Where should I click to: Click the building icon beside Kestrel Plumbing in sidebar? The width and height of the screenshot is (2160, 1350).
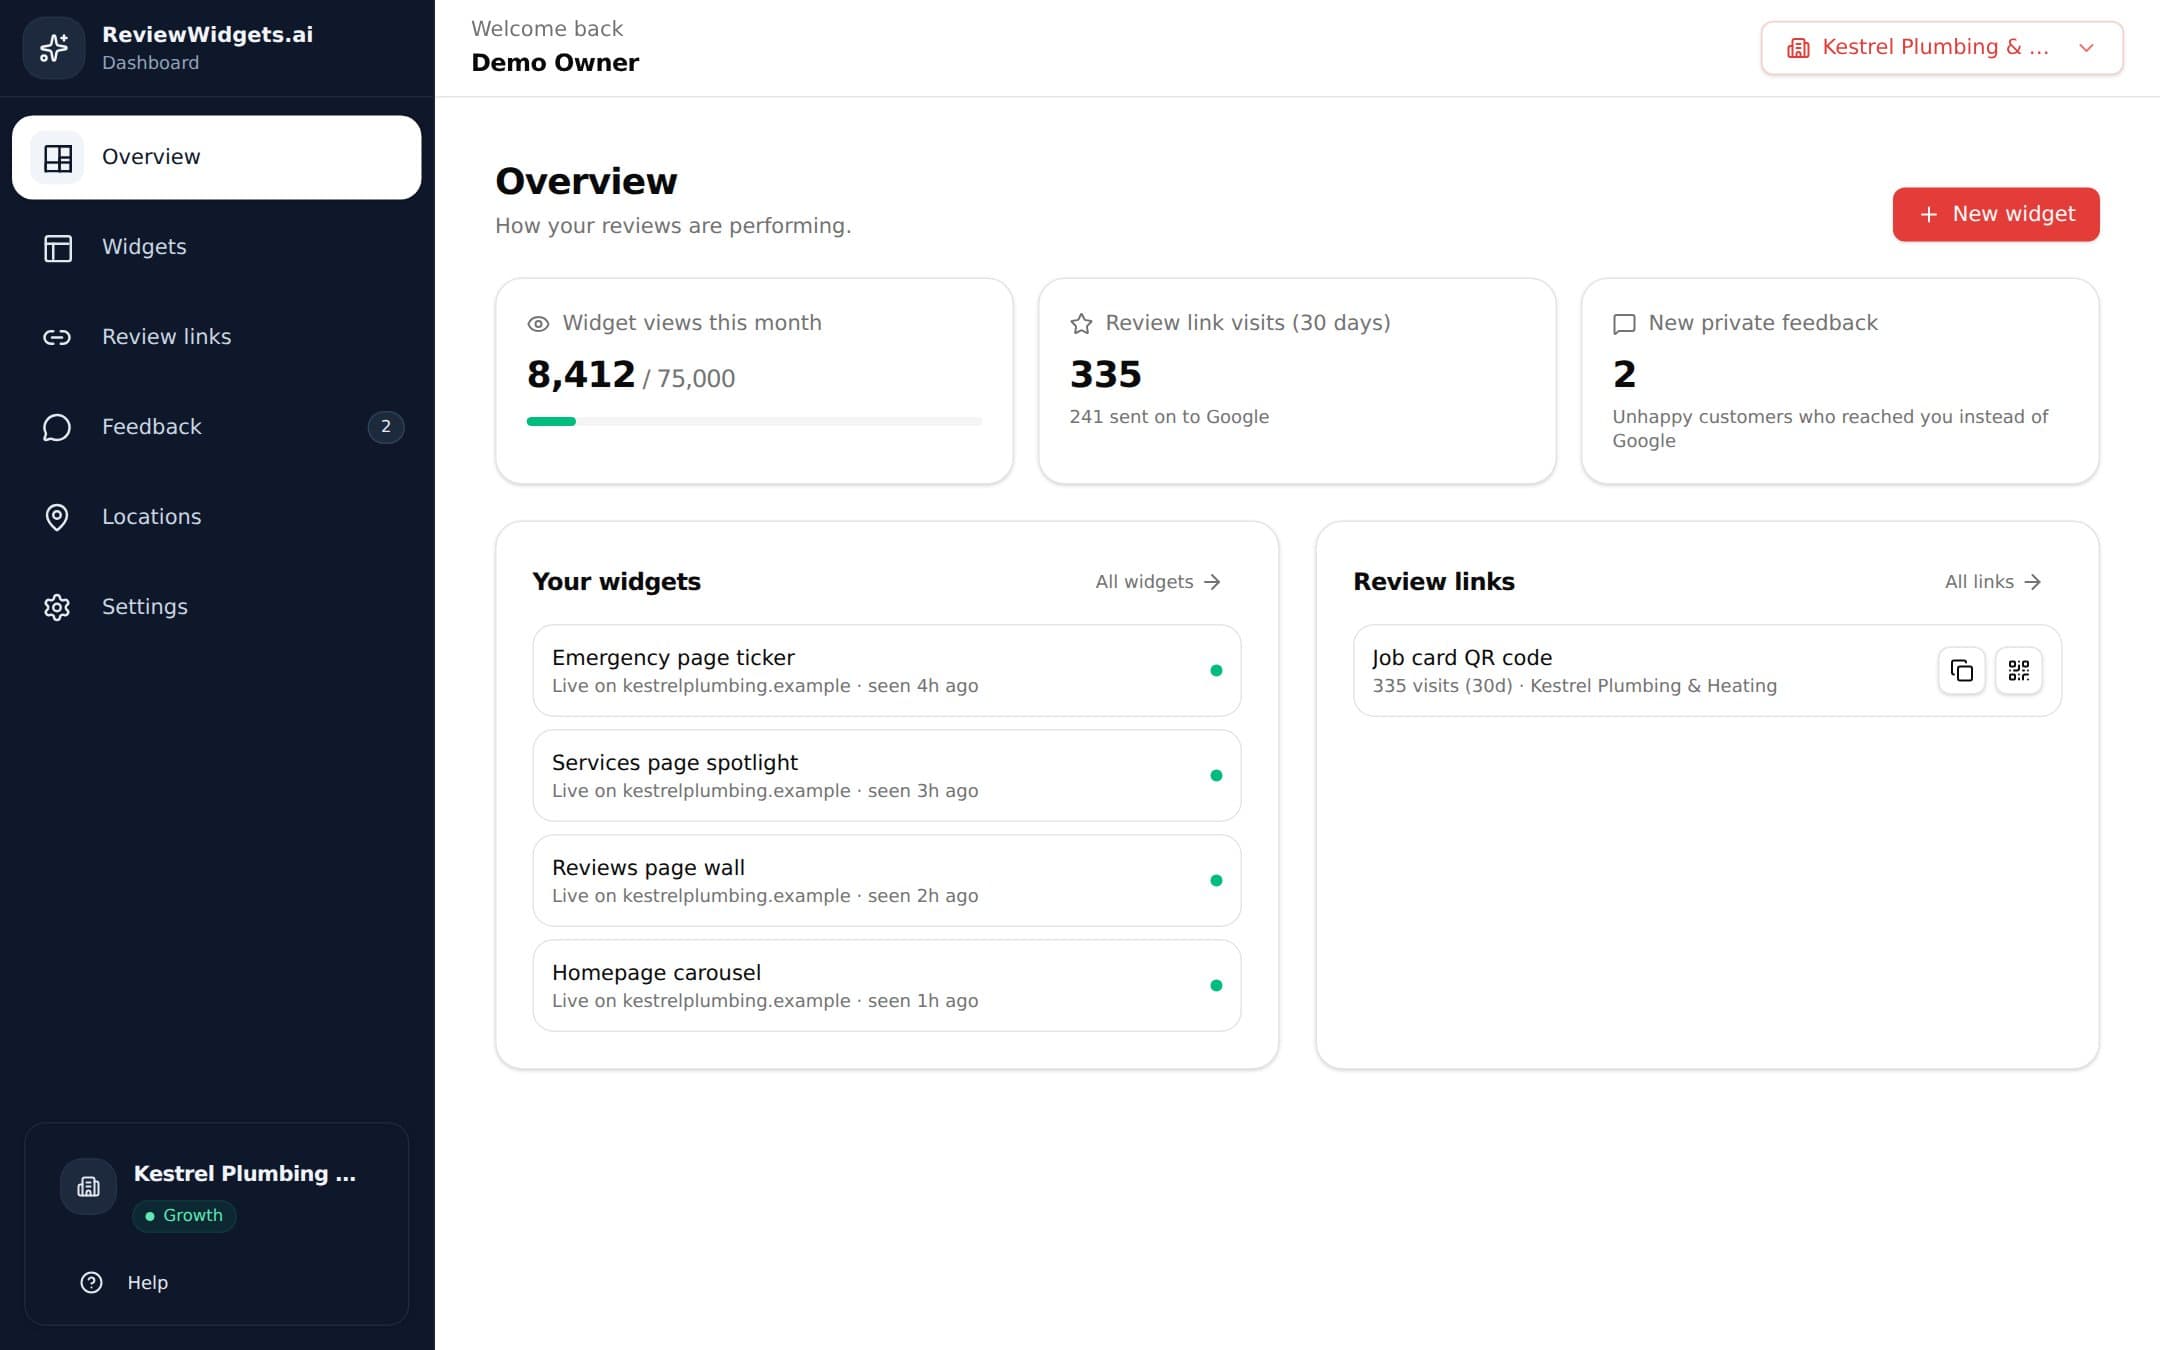pos(89,1187)
